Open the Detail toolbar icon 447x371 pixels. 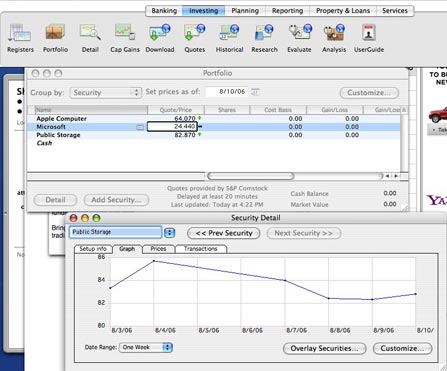pyautogui.click(x=90, y=38)
